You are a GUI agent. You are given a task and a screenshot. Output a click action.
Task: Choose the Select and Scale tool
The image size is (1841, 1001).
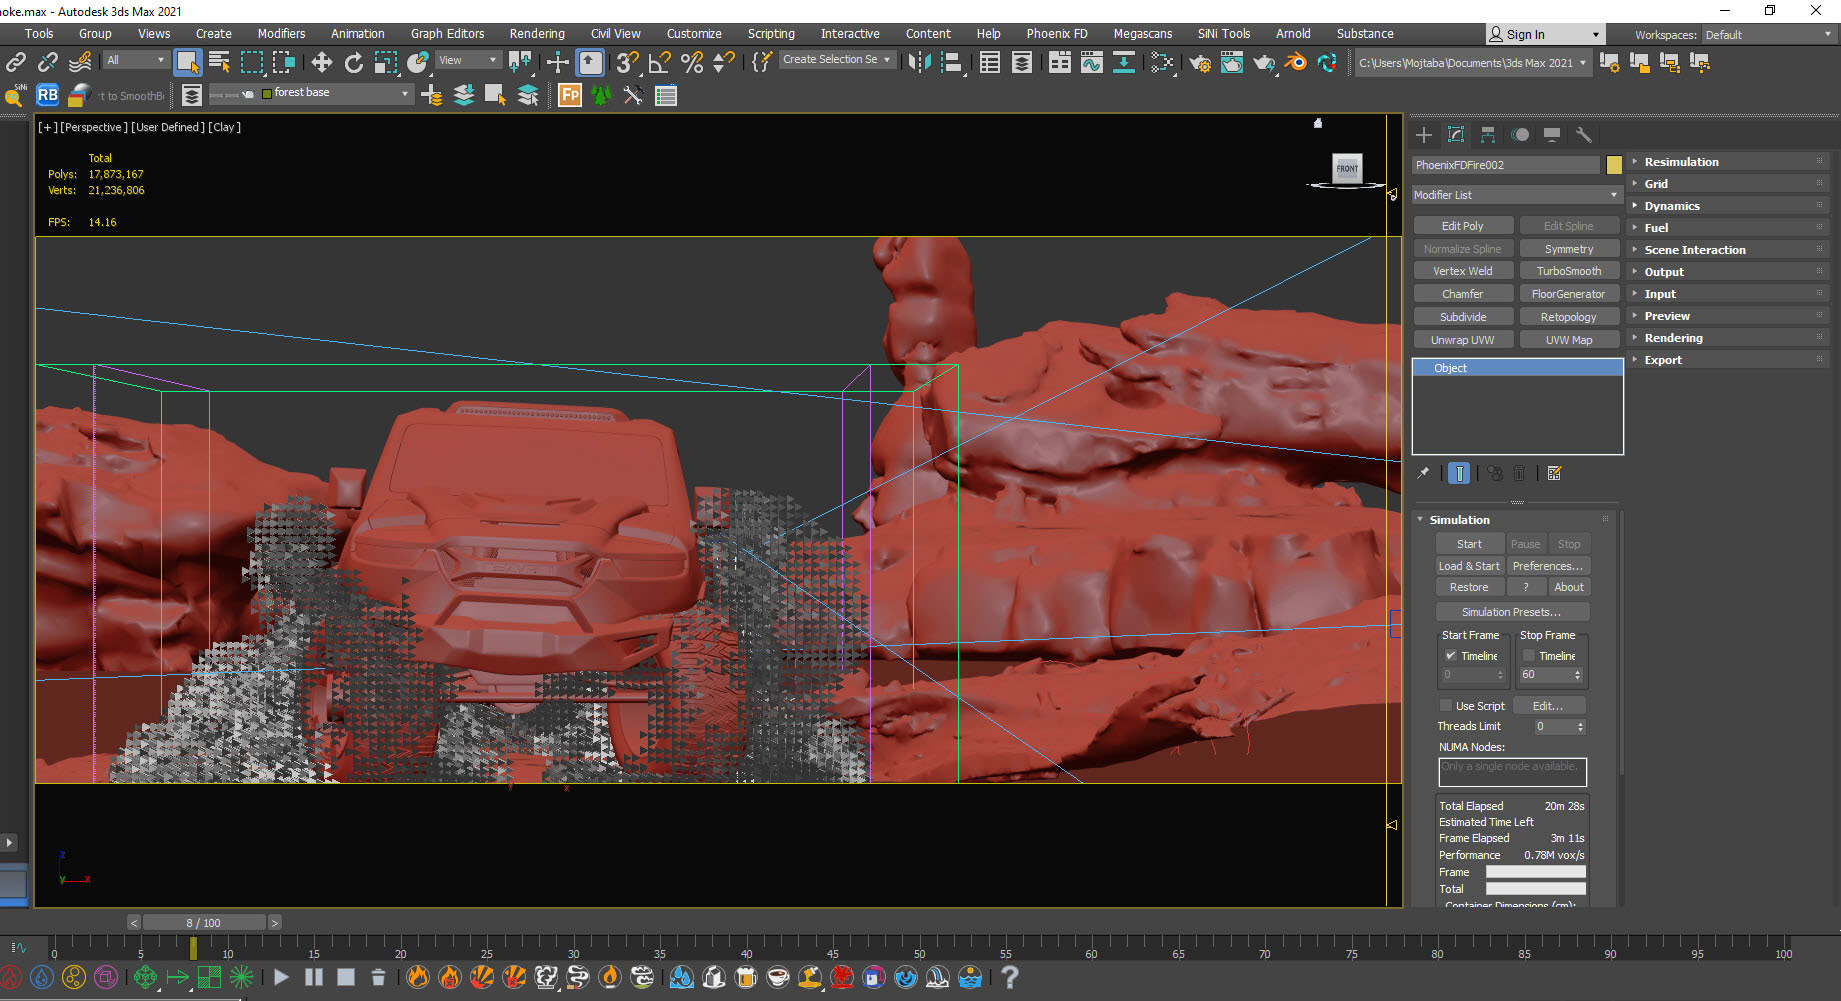(385, 62)
